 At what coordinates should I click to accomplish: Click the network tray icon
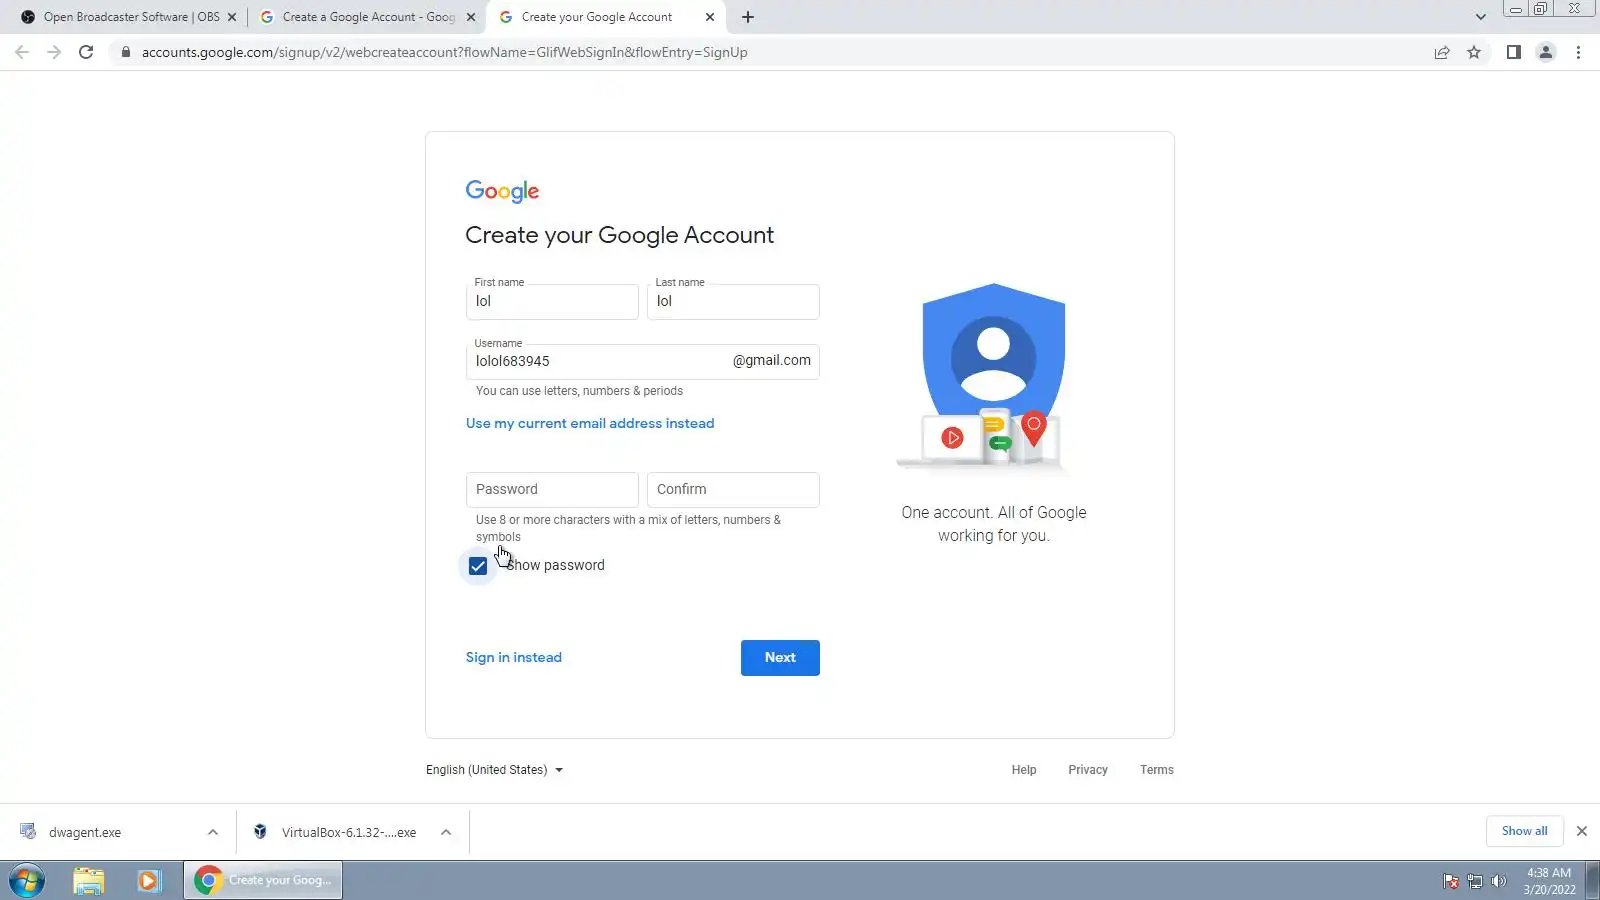tap(1475, 881)
